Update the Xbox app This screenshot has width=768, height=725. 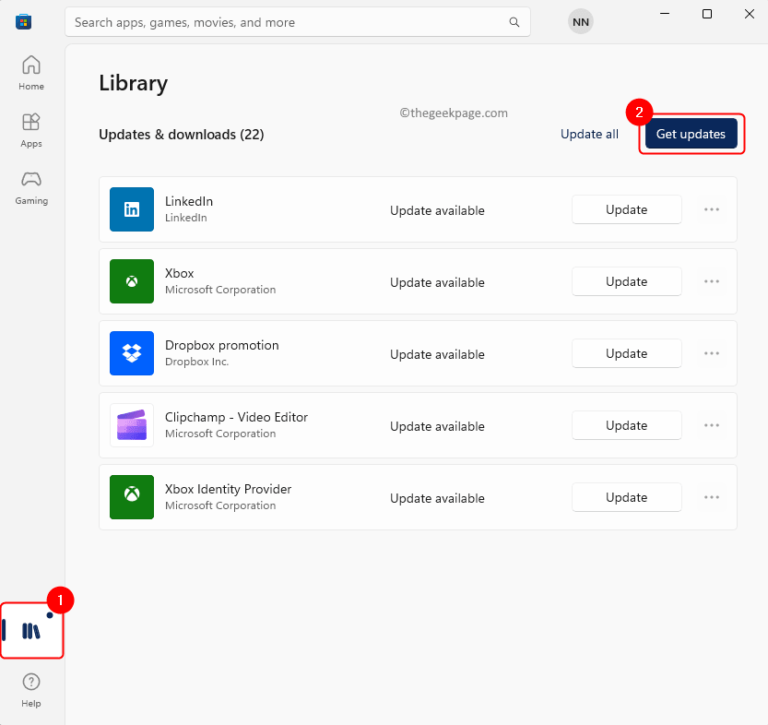(x=626, y=281)
